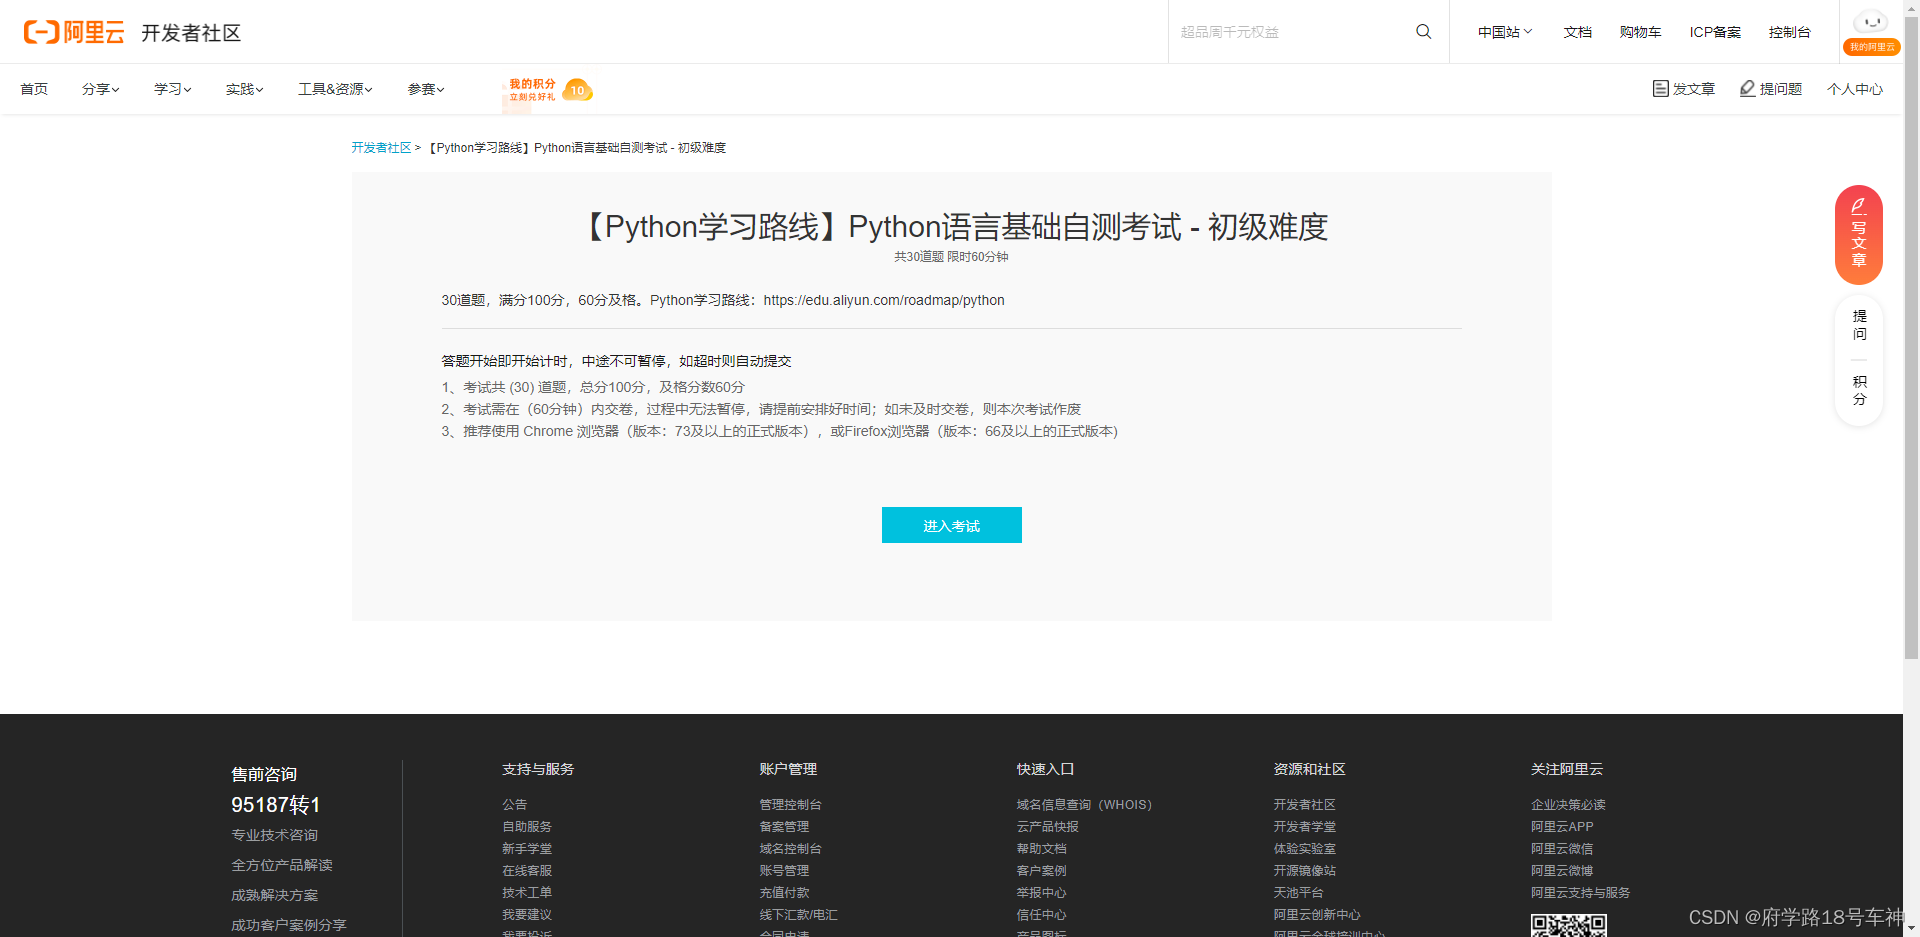This screenshot has width=1920, height=937.
Task: Open 备案管理 footer link
Action: click(784, 826)
